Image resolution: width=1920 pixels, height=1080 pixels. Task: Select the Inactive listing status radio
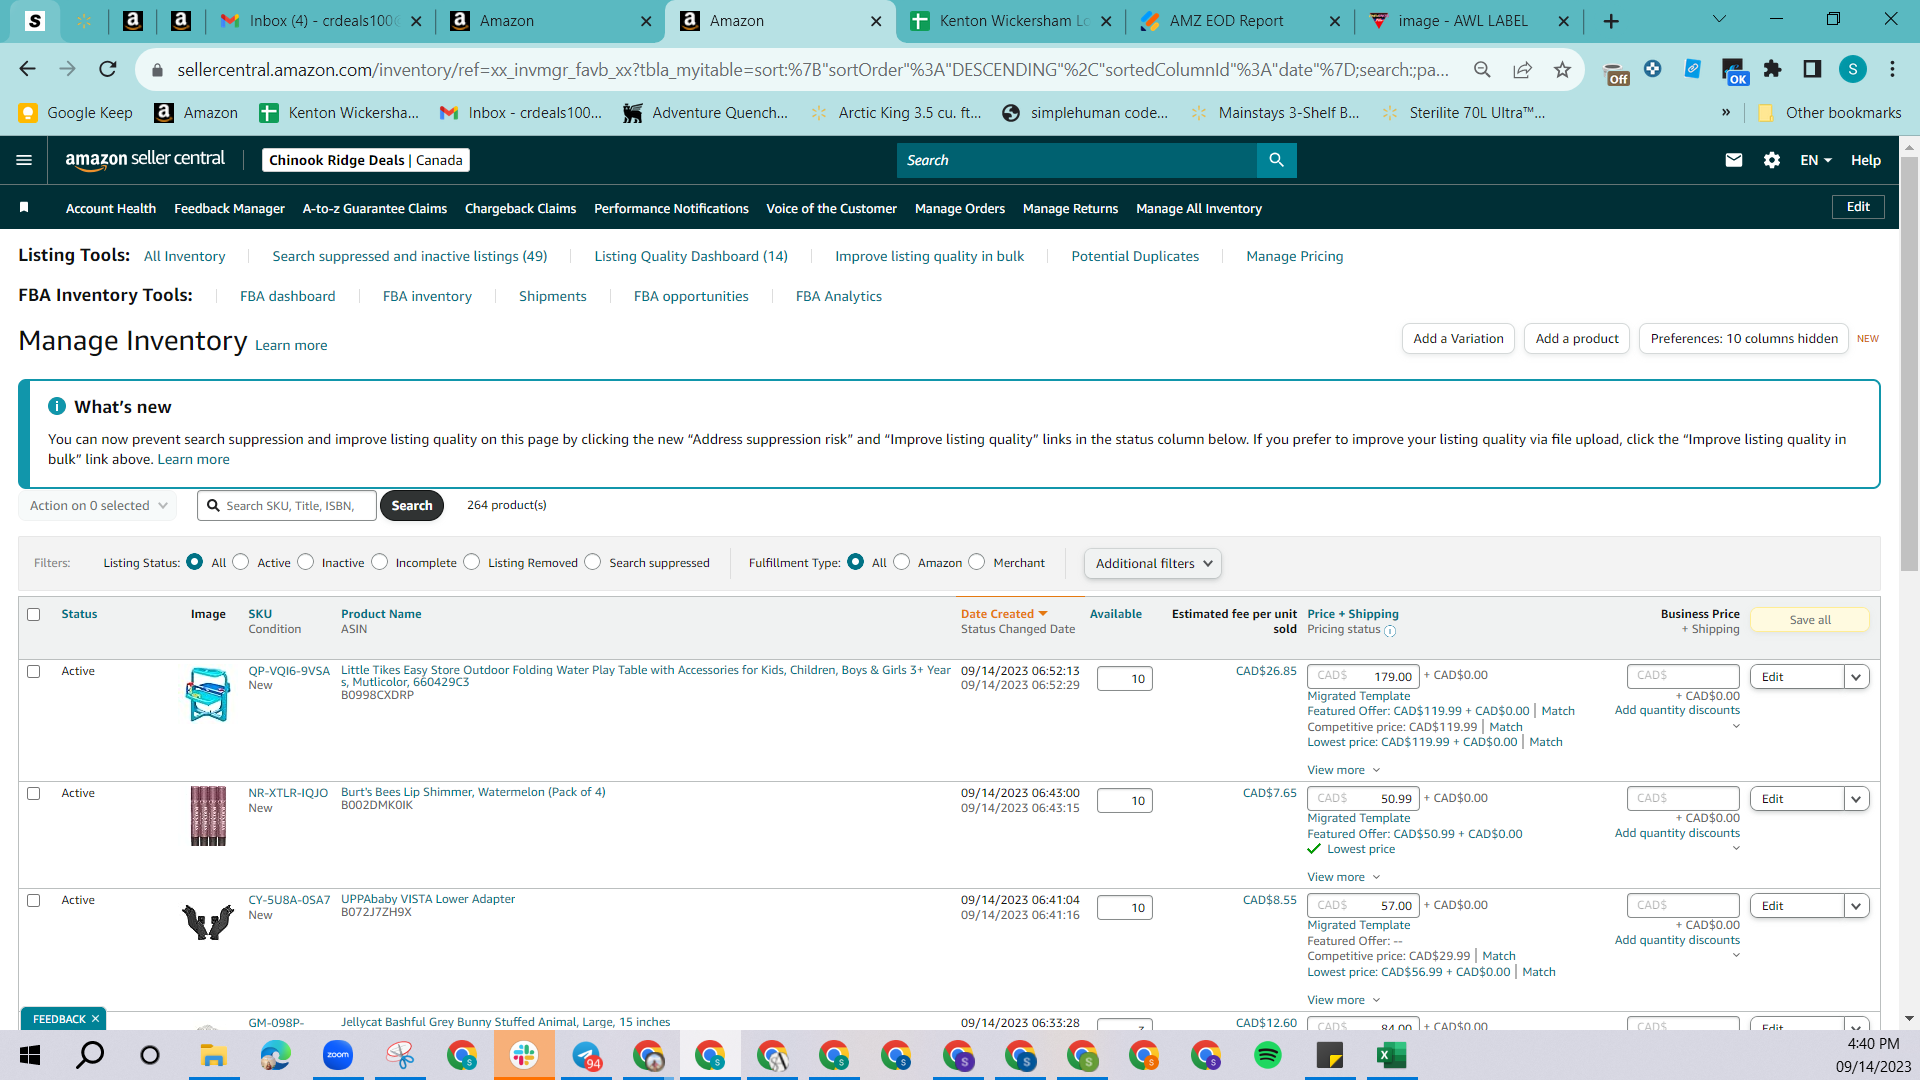click(x=306, y=562)
